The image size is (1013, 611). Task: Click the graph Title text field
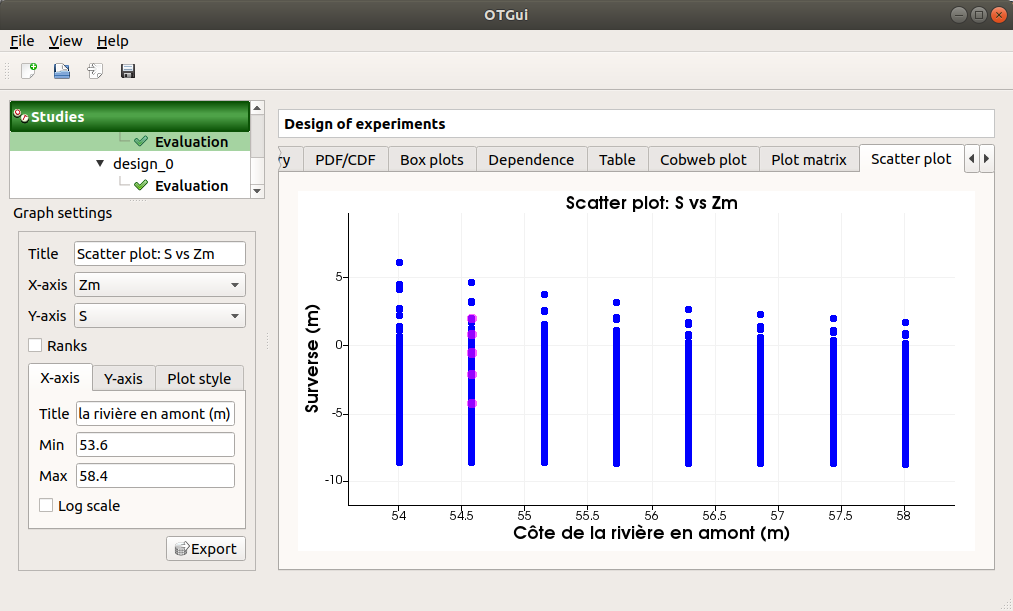pos(160,254)
